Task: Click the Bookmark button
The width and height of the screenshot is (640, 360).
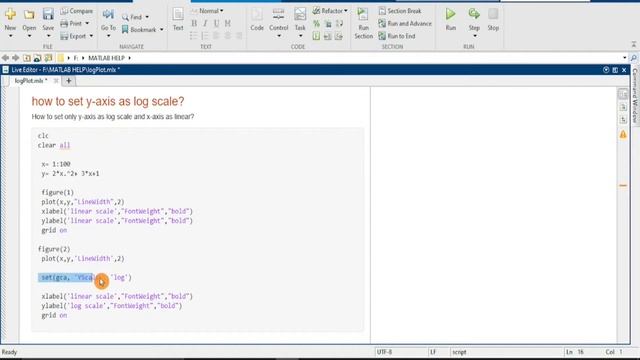Action: click(139, 29)
